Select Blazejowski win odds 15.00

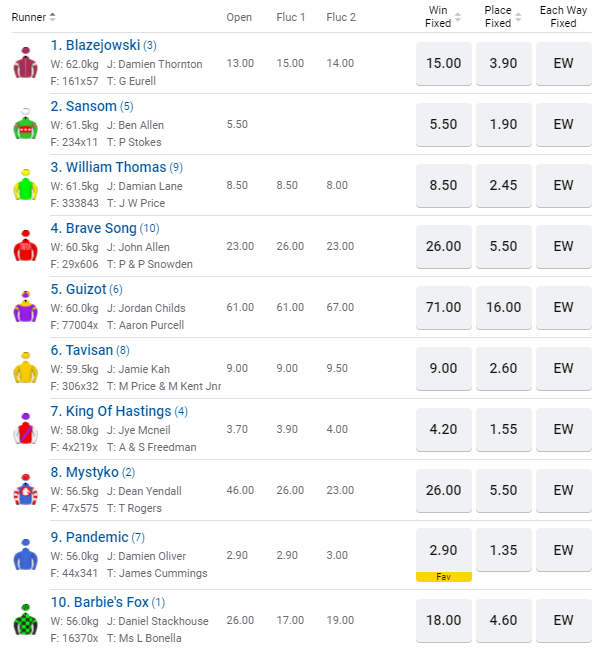point(443,63)
